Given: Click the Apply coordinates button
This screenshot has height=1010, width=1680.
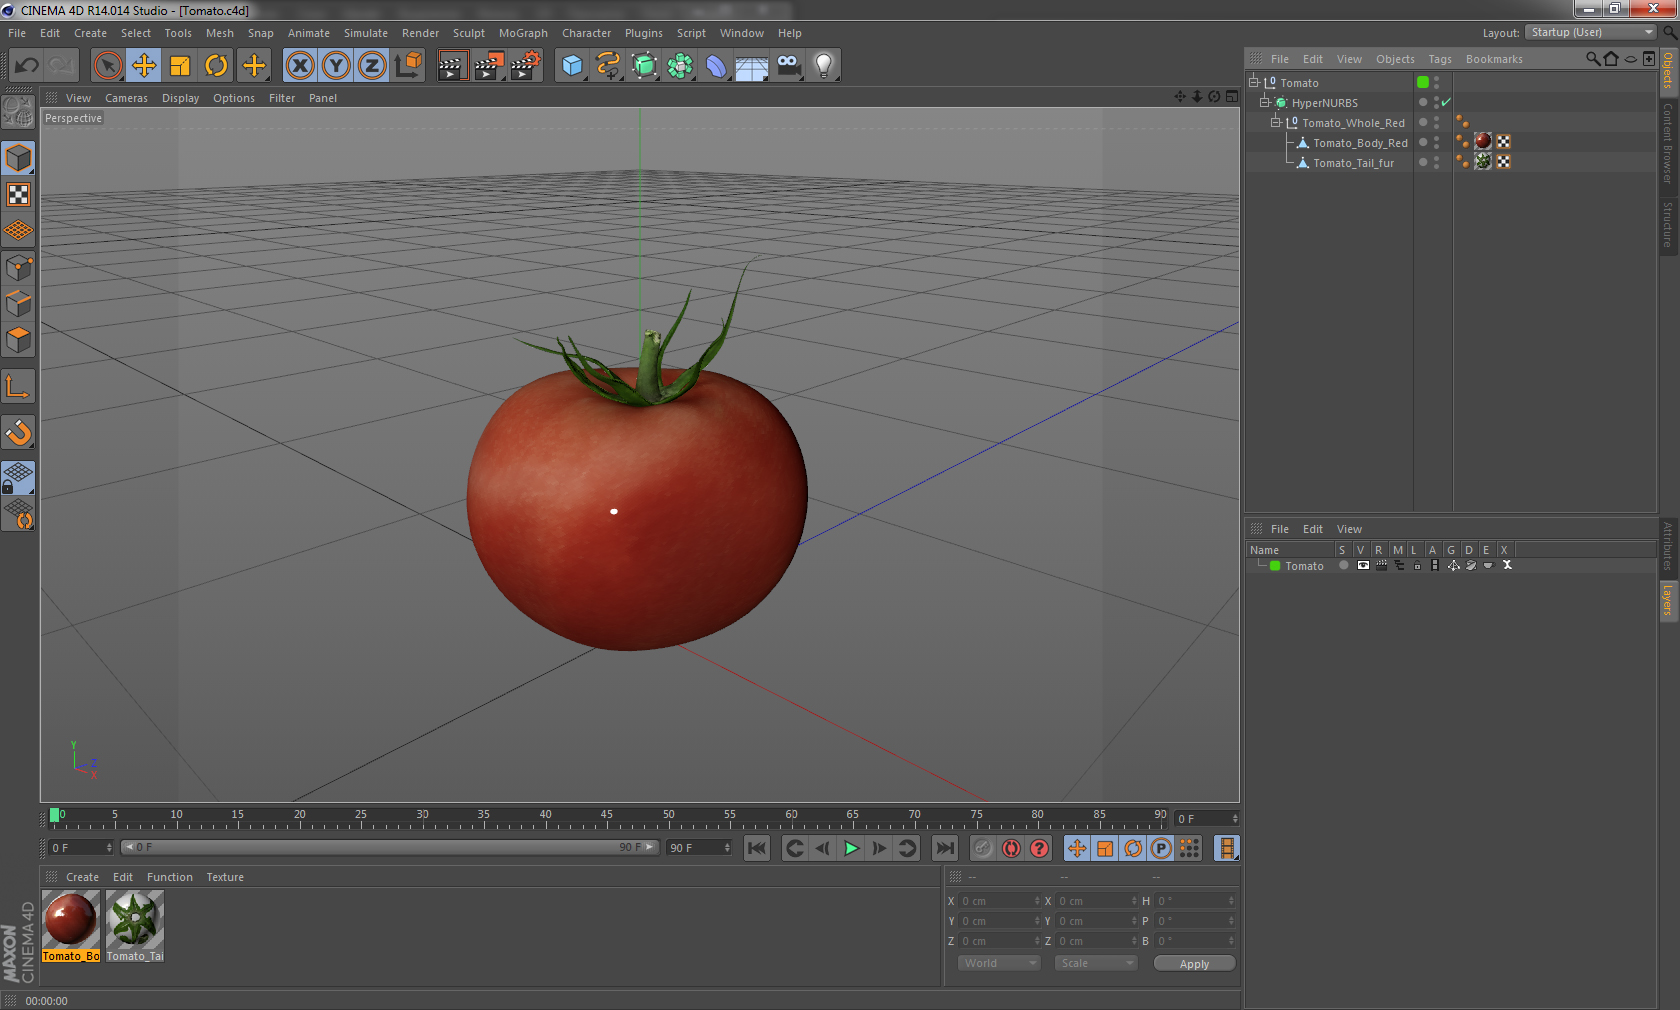Looking at the screenshot, I should [1194, 964].
